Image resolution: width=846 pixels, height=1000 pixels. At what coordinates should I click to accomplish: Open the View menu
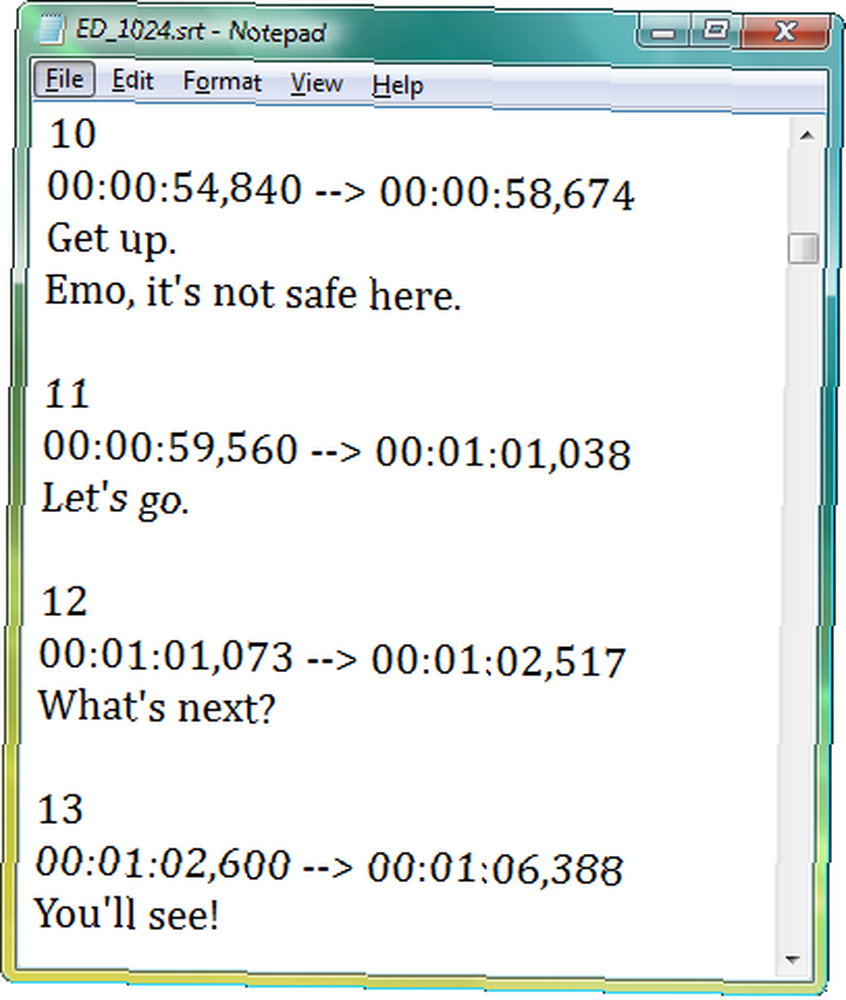pyautogui.click(x=316, y=84)
